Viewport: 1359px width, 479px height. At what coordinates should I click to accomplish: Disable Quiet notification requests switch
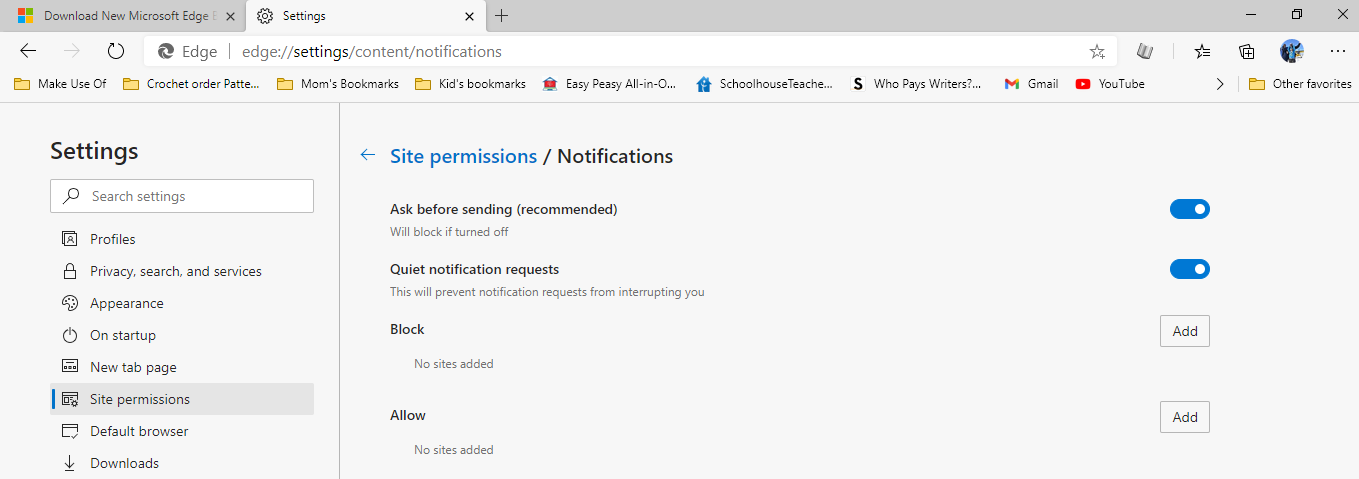(1189, 269)
